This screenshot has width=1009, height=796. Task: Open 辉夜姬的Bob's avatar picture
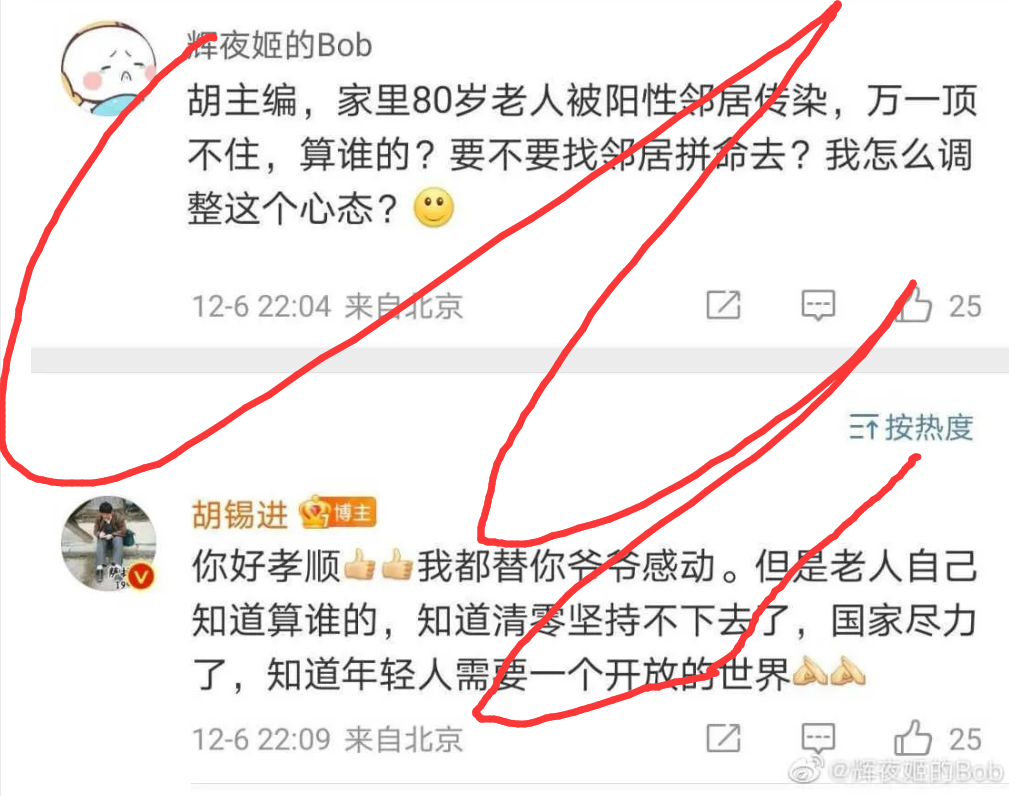108,69
